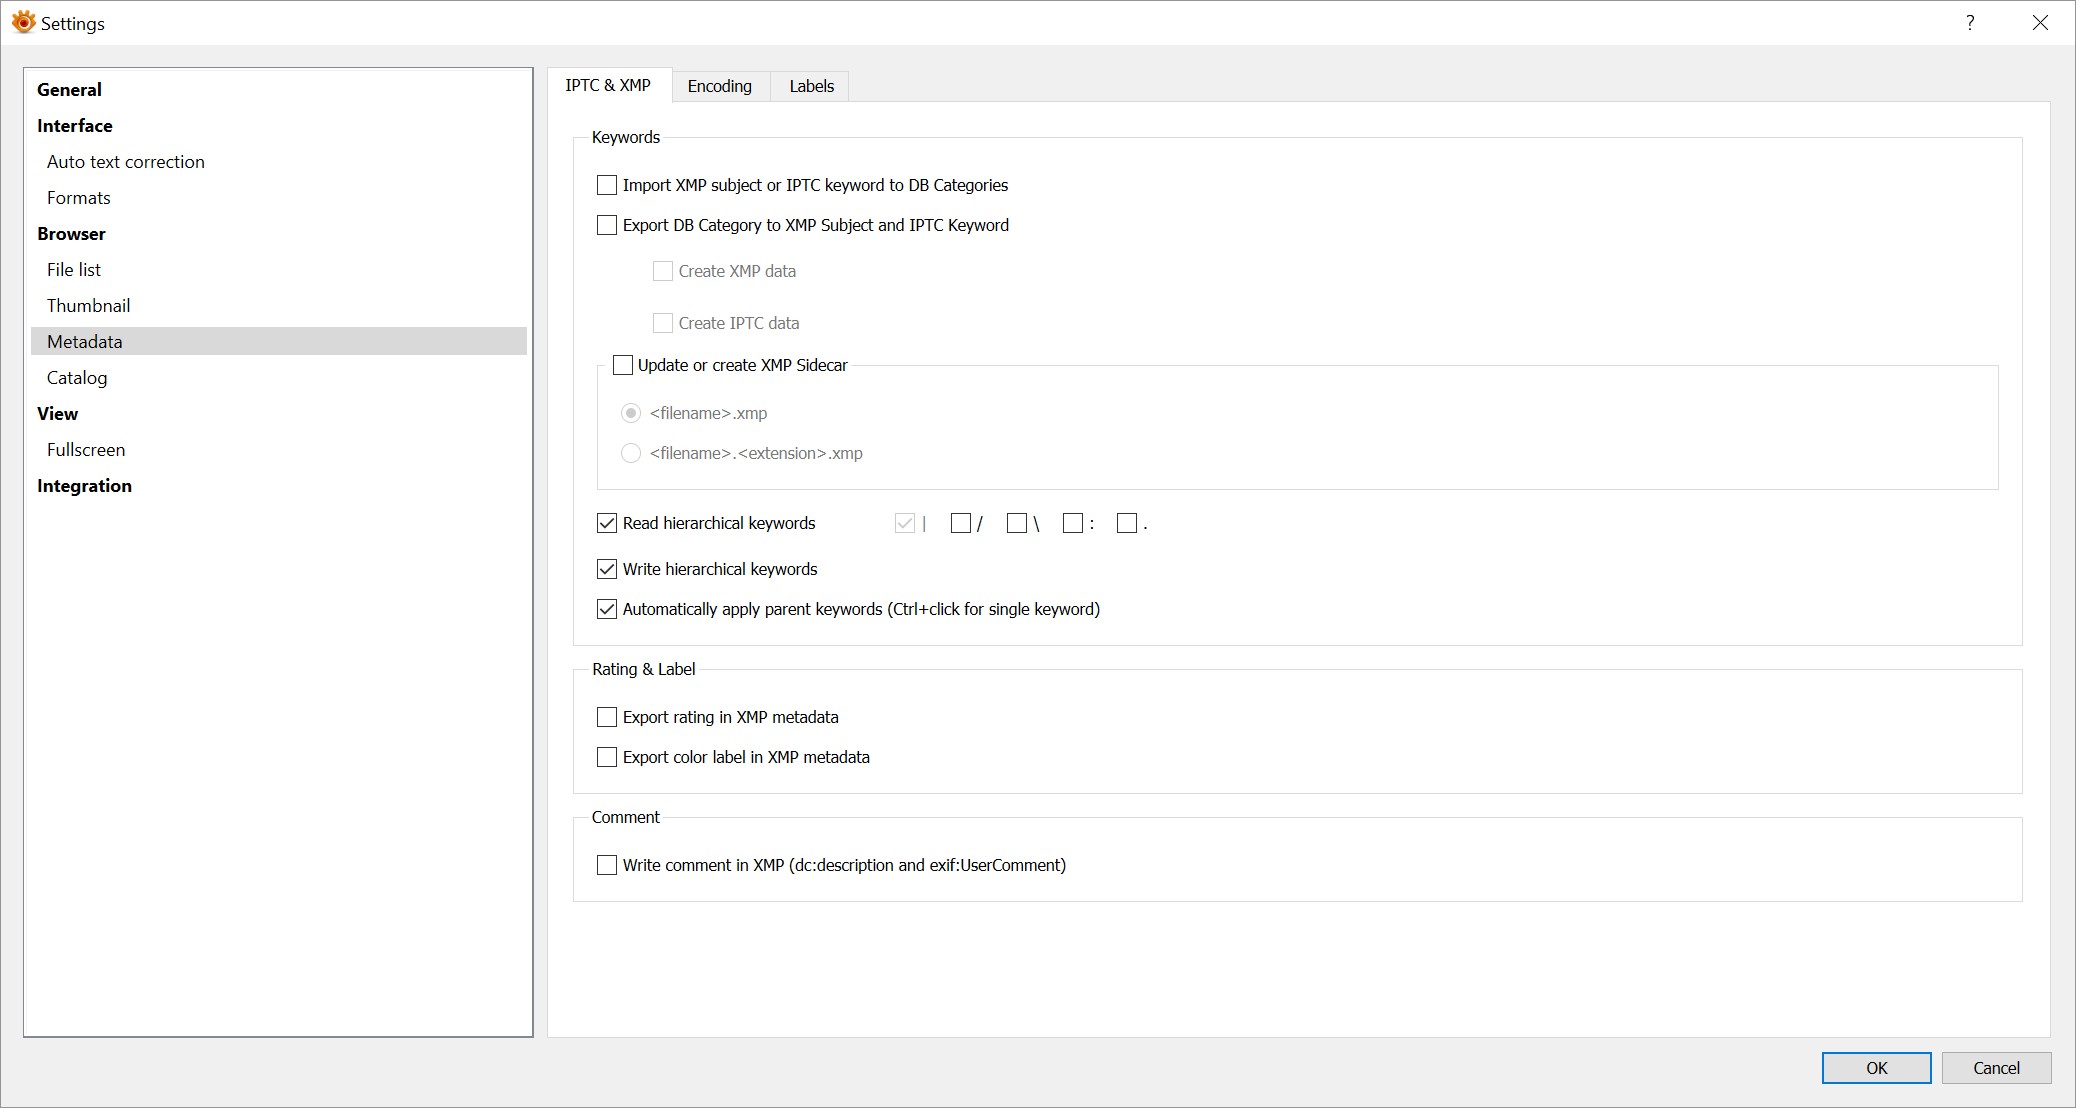Check Write comment in XMP option
Viewport: 2076px width, 1108px height.
click(607, 865)
